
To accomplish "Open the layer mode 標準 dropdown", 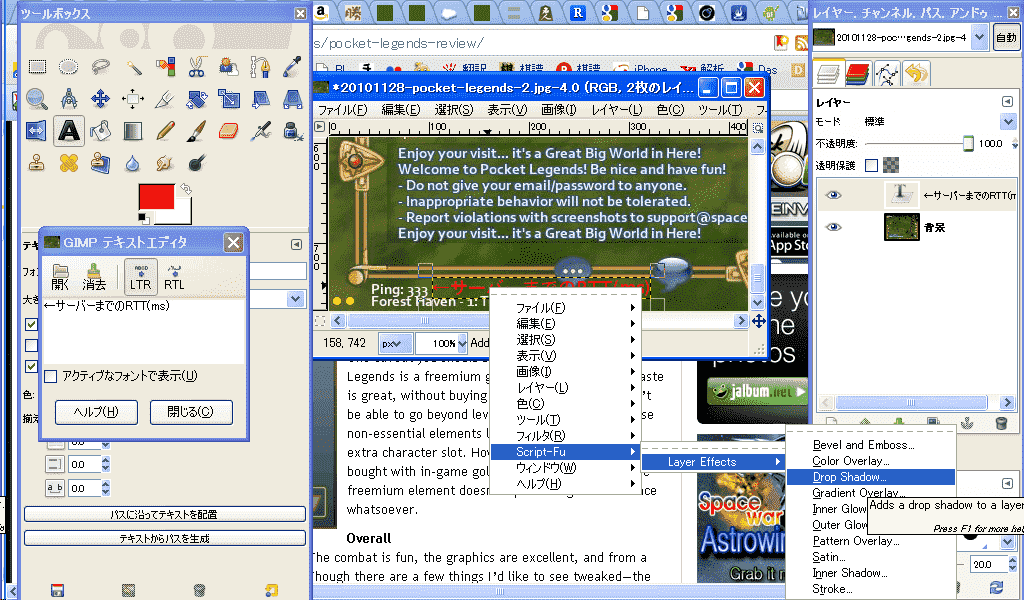I will tap(1008, 121).
